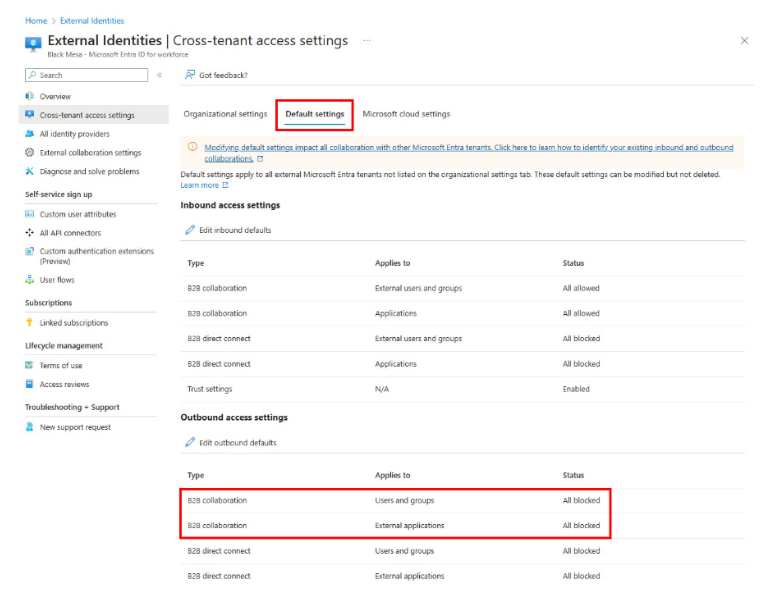
Task: Click the External Identities header icon
Action: (33, 44)
